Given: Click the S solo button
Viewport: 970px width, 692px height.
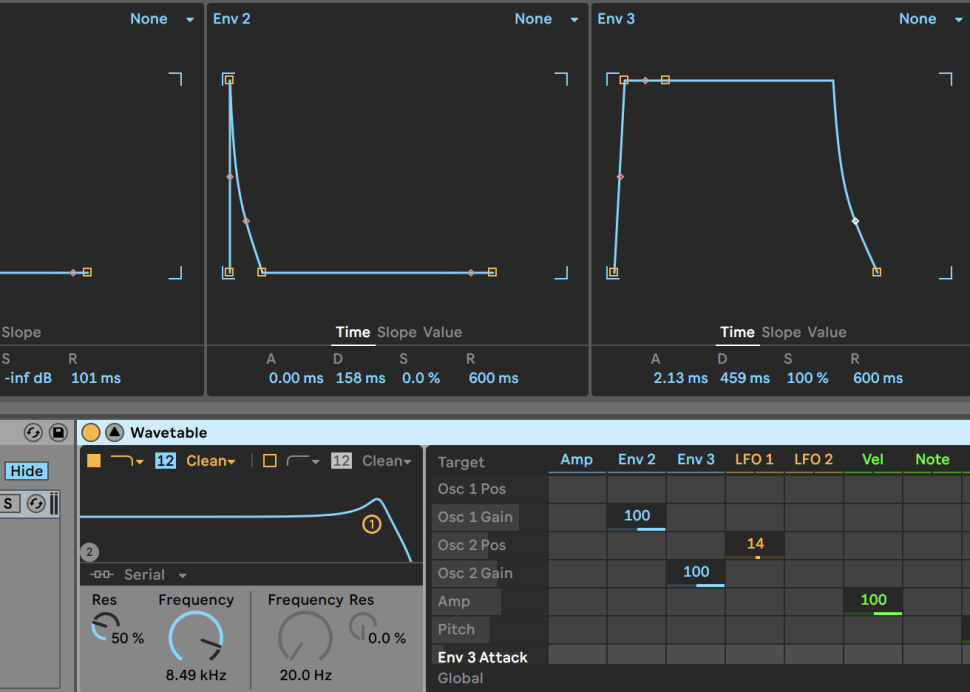Looking at the screenshot, I should click(x=9, y=503).
